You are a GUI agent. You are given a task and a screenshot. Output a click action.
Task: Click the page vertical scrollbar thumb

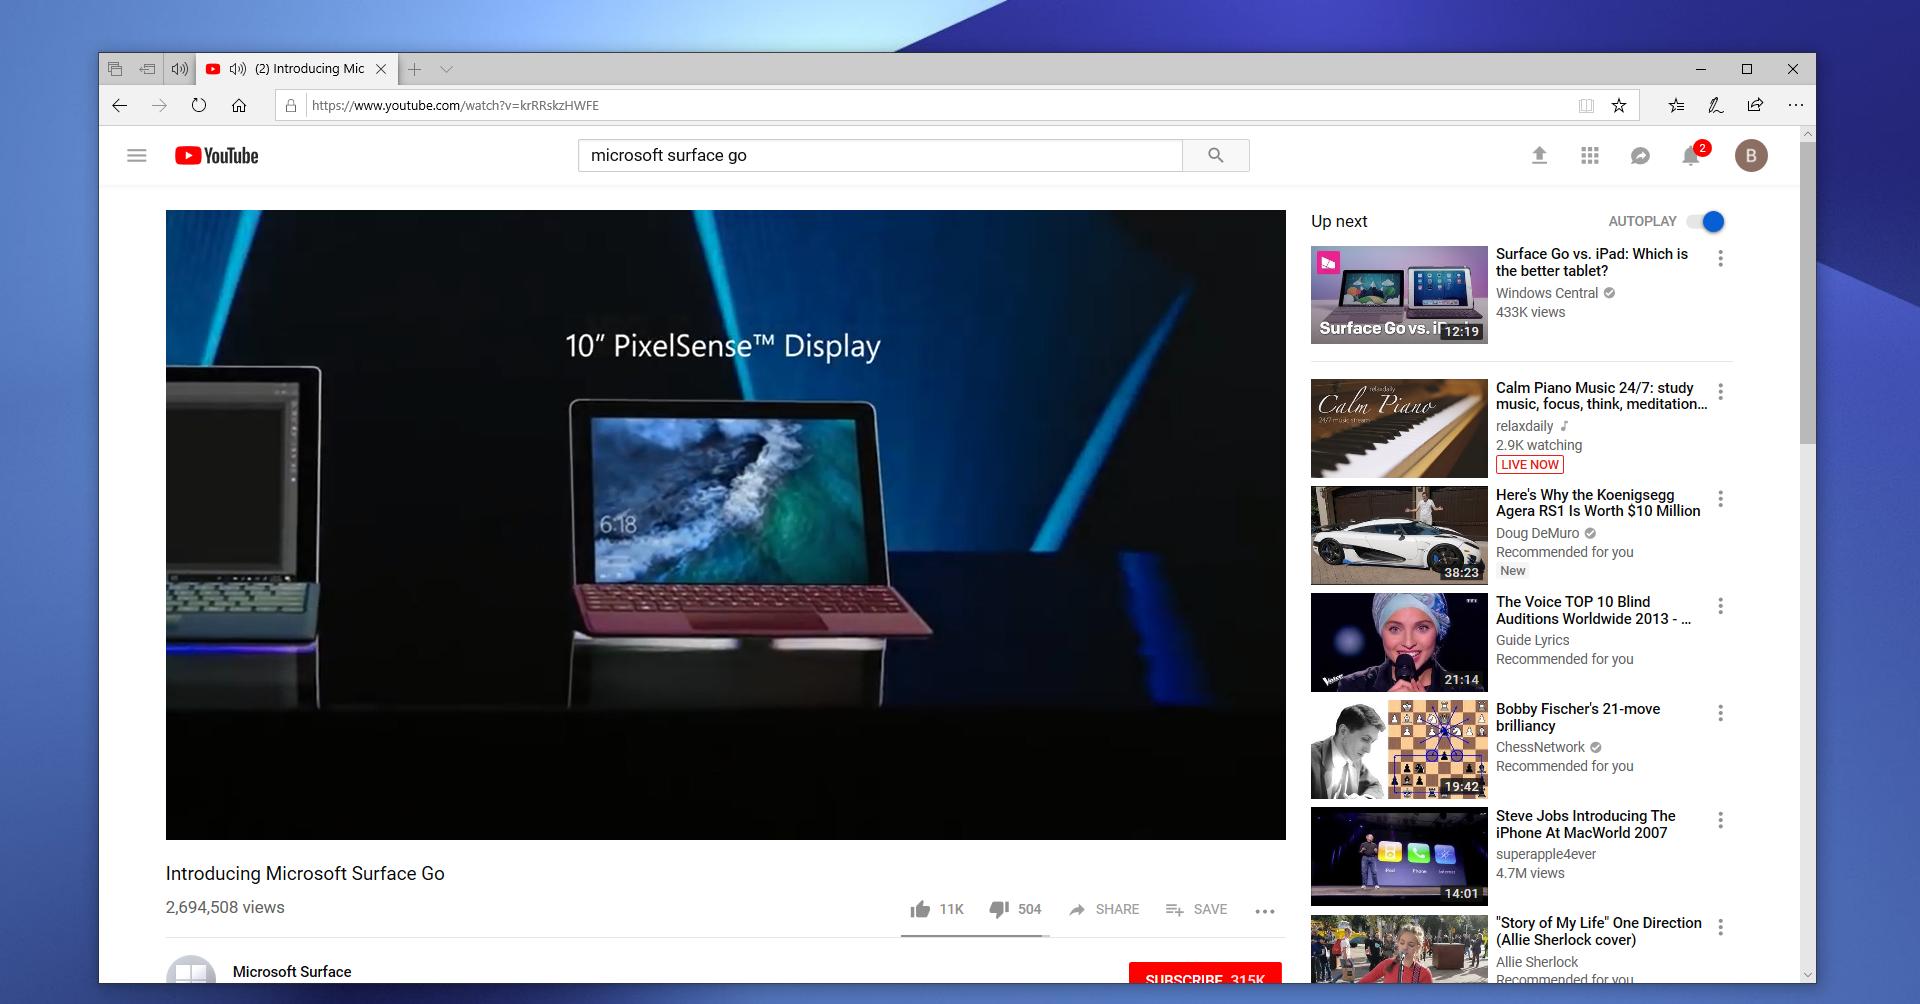point(1807,293)
